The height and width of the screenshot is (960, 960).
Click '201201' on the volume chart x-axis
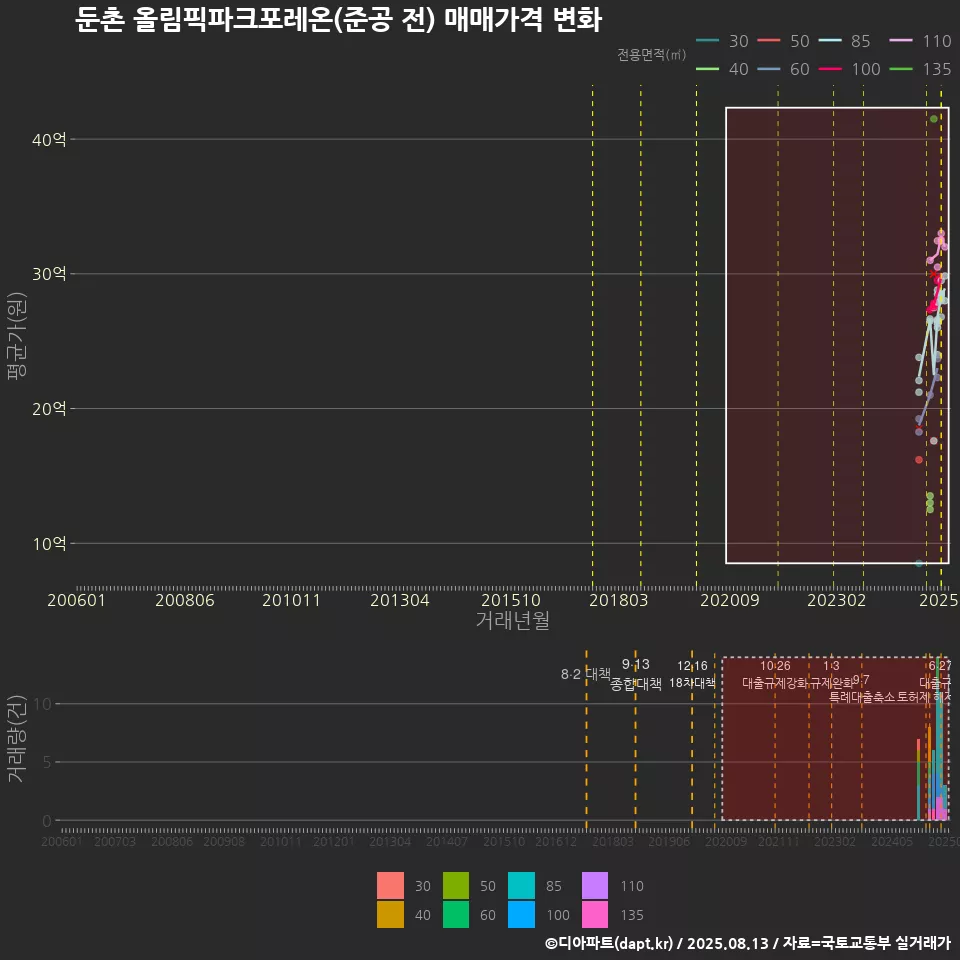click(x=334, y=842)
